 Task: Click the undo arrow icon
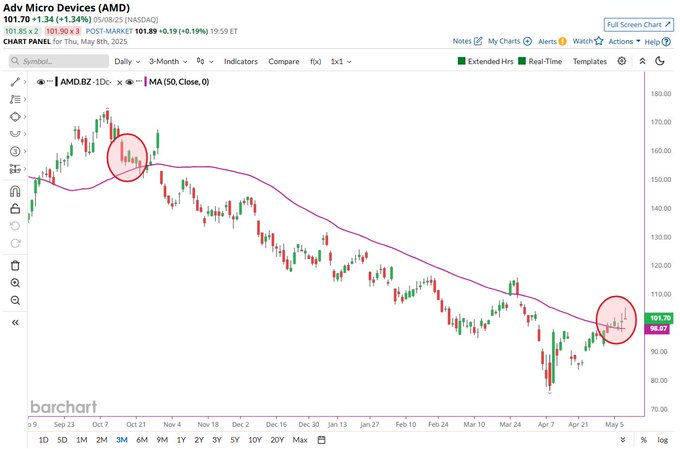click(15, 226)
